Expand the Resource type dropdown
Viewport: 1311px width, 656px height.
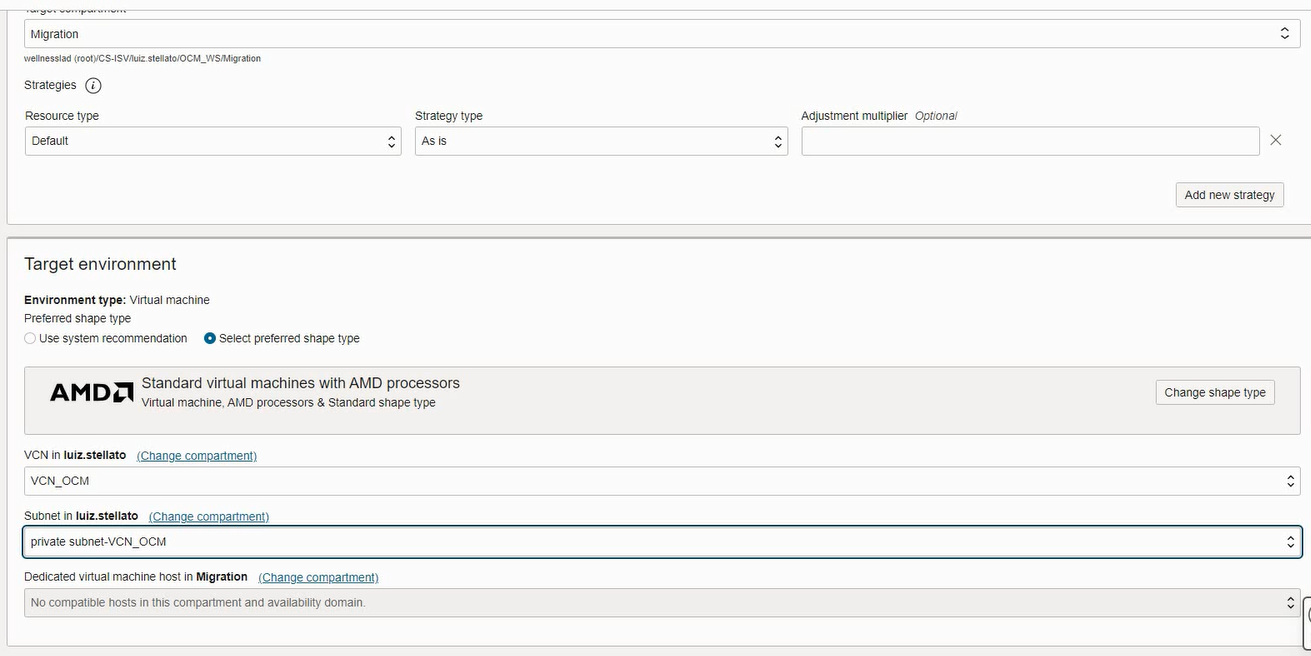(213, 141)
